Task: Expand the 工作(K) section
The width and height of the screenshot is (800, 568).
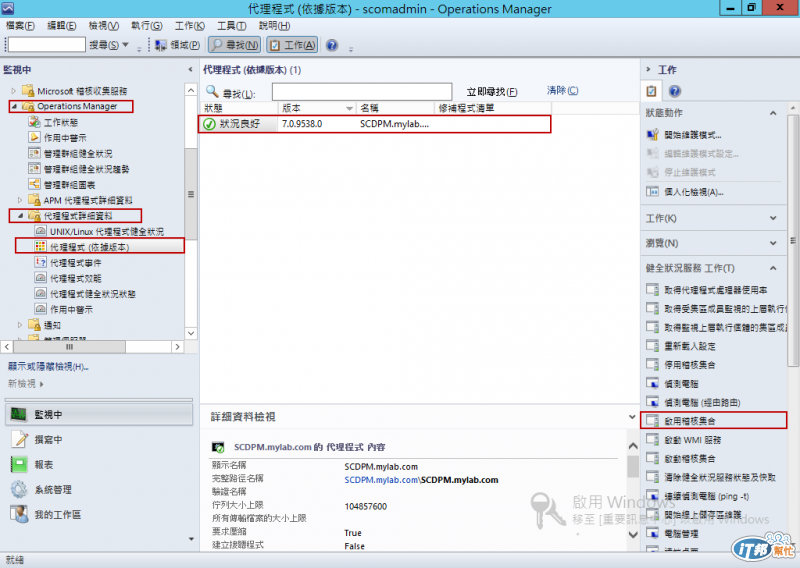Action: [x=773, y=218]
